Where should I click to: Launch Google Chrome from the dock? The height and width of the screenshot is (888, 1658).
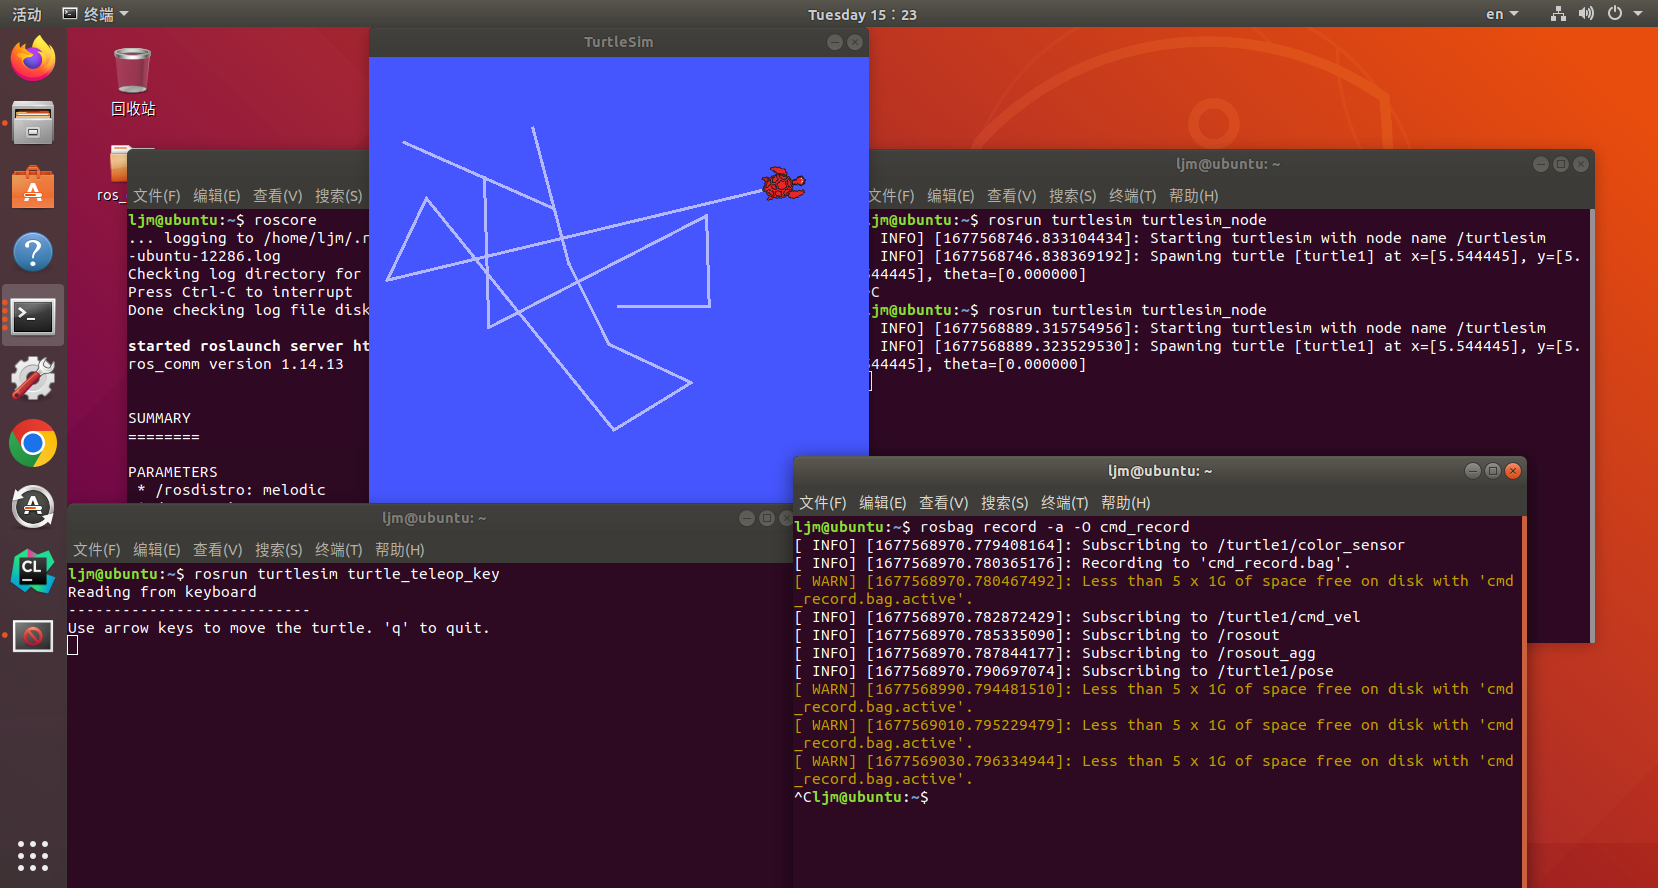33,443
